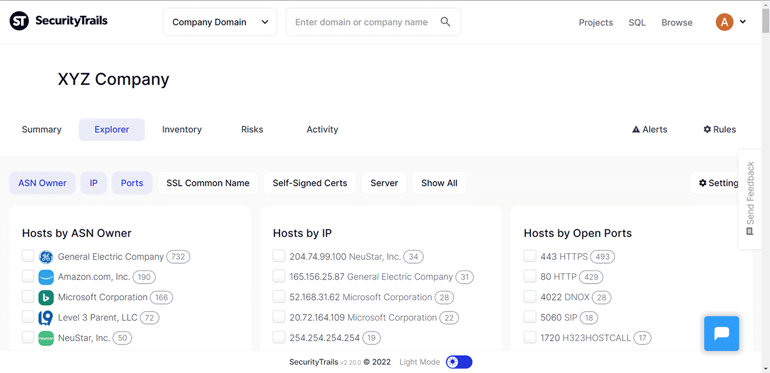This screenshot has height=373, width=770.
Task: Select the Explorer tab
Action: point(112,130)
